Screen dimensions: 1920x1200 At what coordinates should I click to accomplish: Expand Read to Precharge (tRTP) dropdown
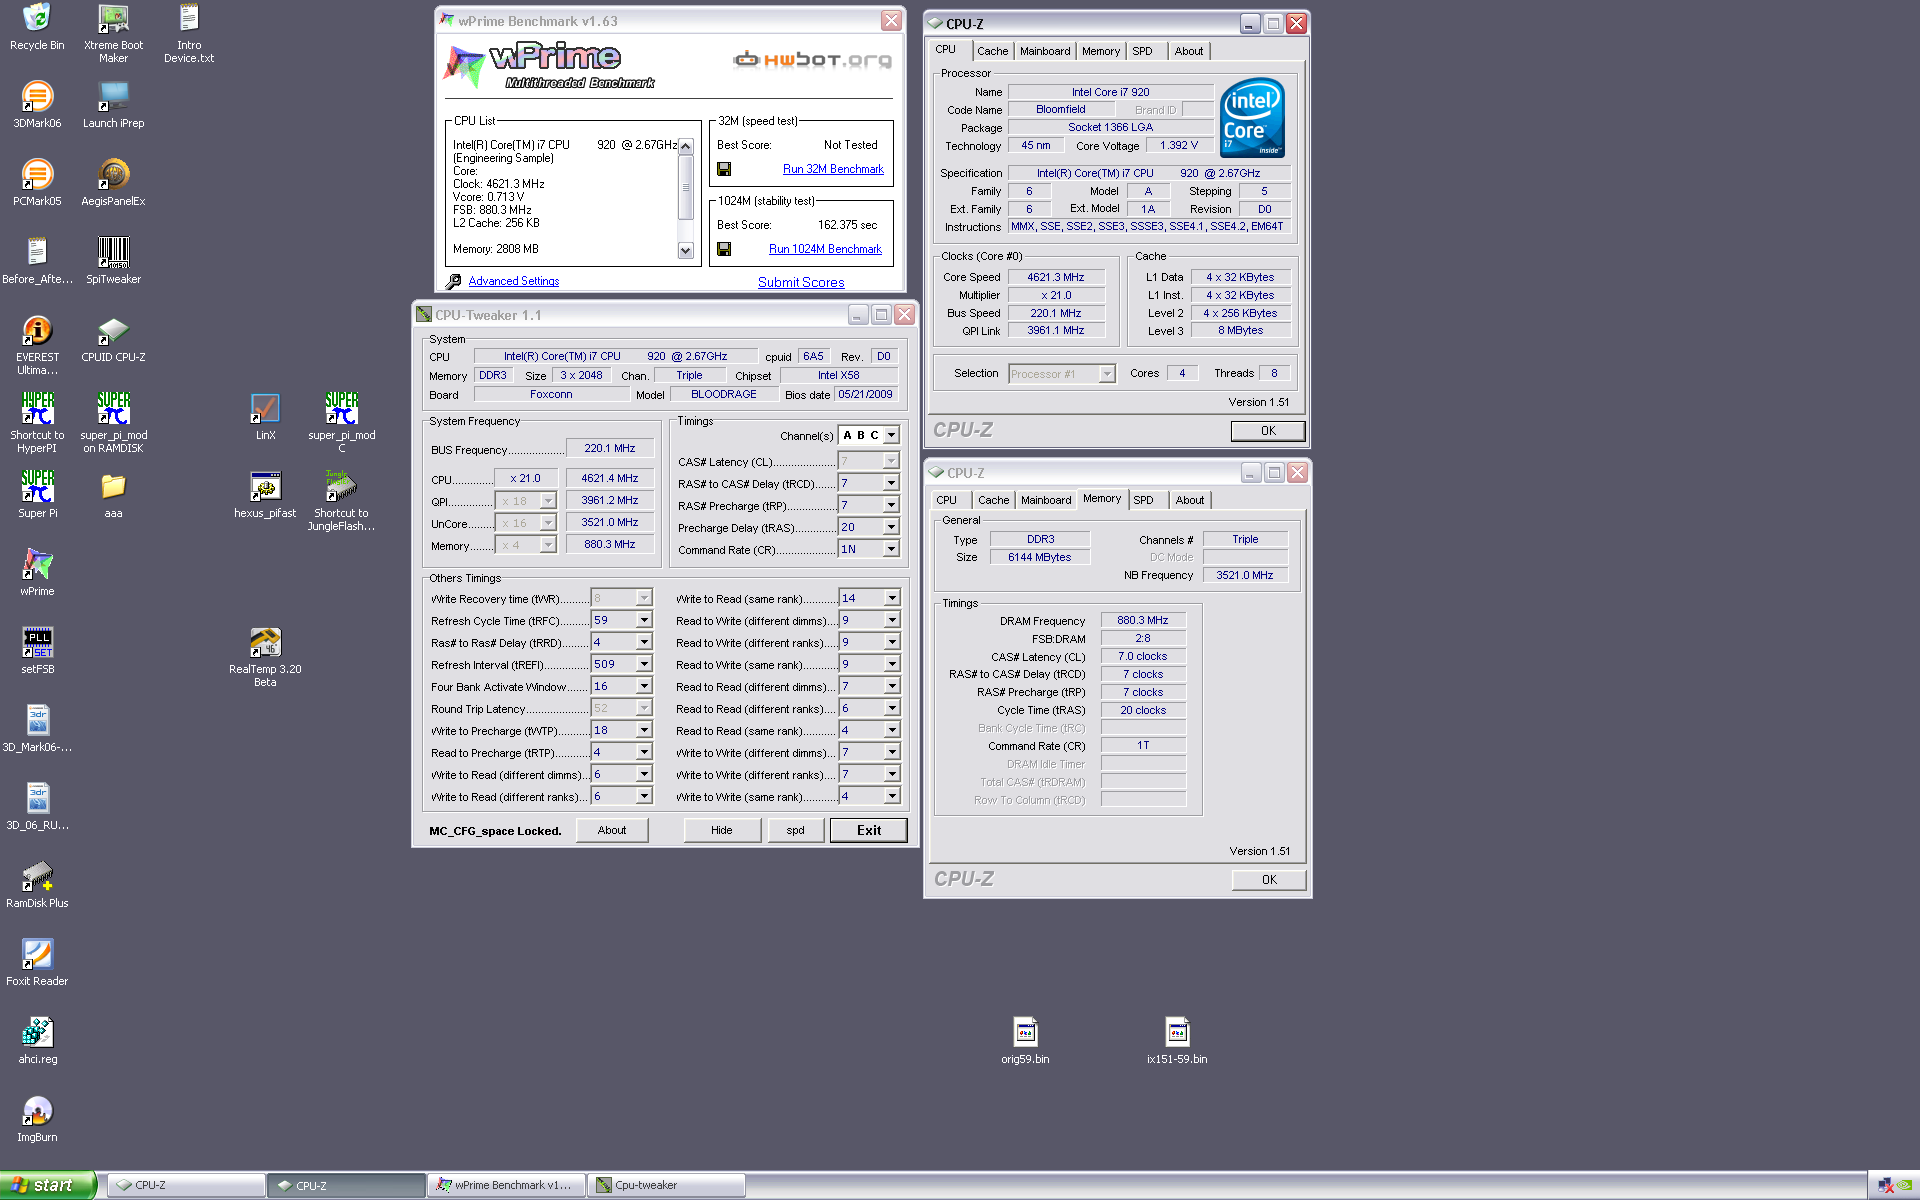644,752
